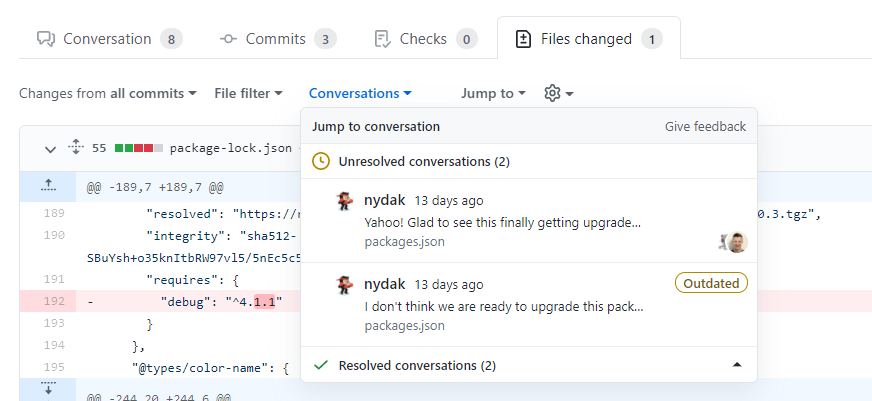Click the Give feedback link
This screenshot has width=872, height=401.
pos(705,127)
